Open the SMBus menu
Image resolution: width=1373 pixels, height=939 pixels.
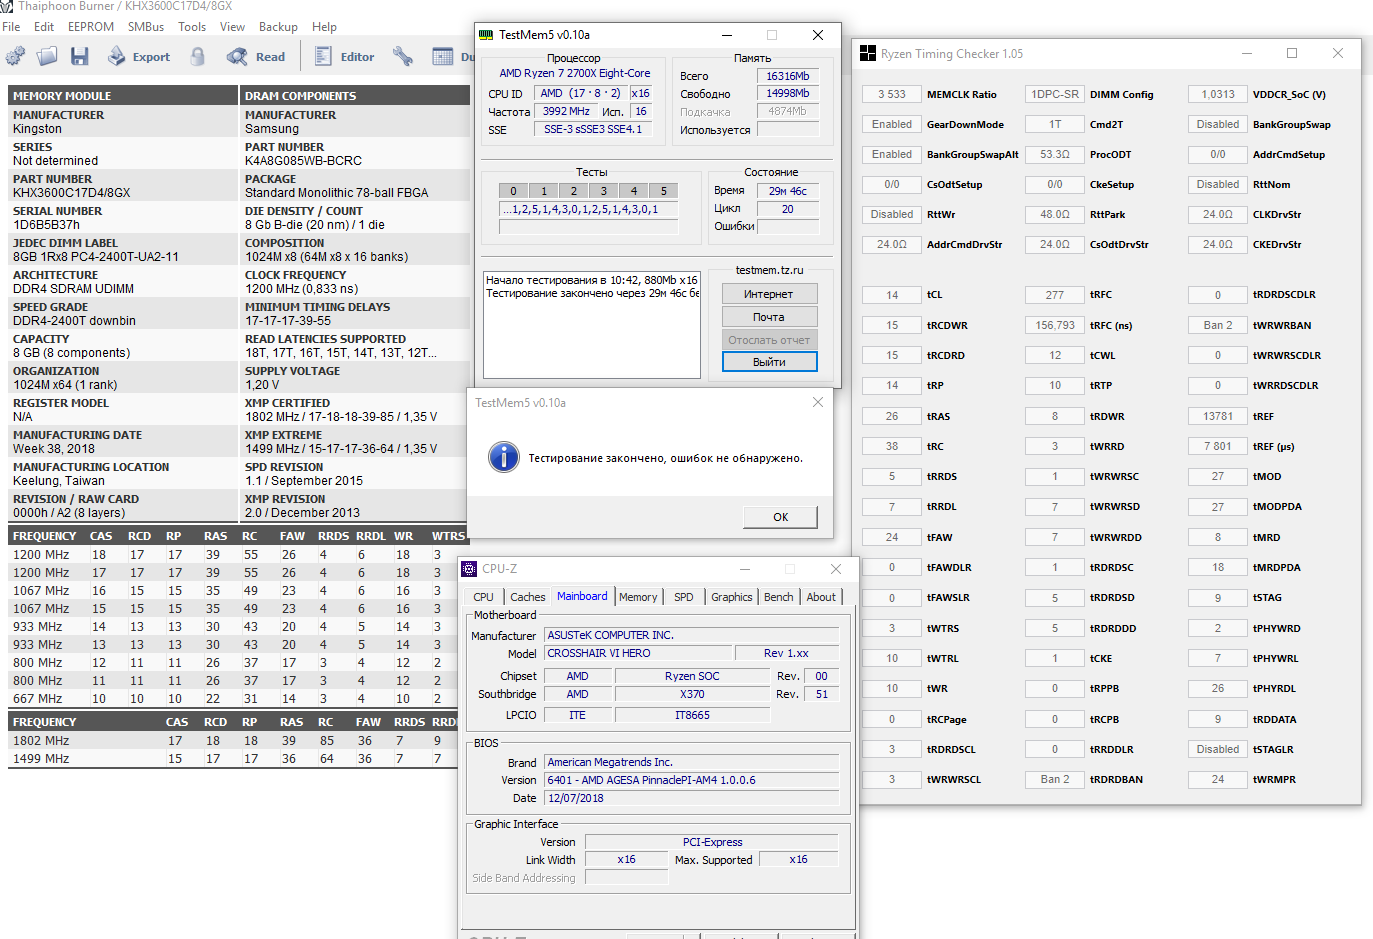[146, 27]
